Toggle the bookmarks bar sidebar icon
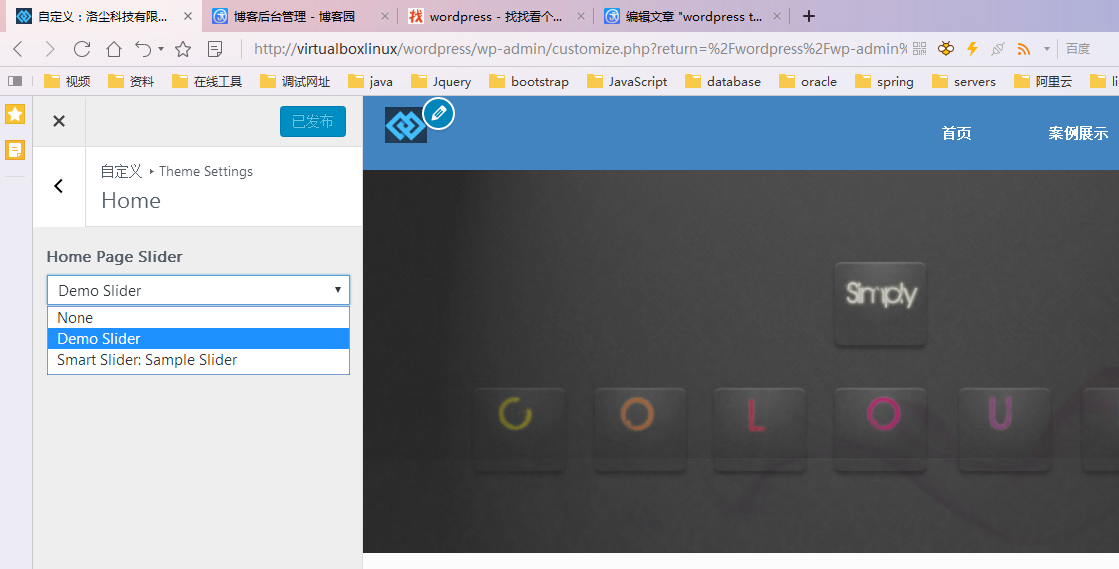The width and height of the screenshot is (1119, 569). pyautogui.click(x=15, y=81)
